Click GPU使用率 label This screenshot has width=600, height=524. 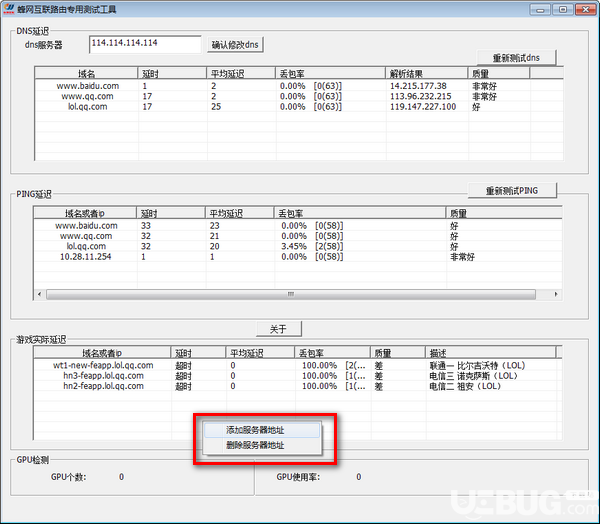pyautogui.click(x=298, y=477)
